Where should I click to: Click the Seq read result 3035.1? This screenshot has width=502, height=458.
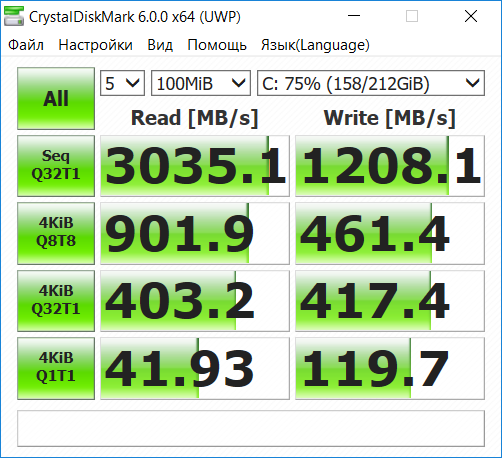coord(195,166)
